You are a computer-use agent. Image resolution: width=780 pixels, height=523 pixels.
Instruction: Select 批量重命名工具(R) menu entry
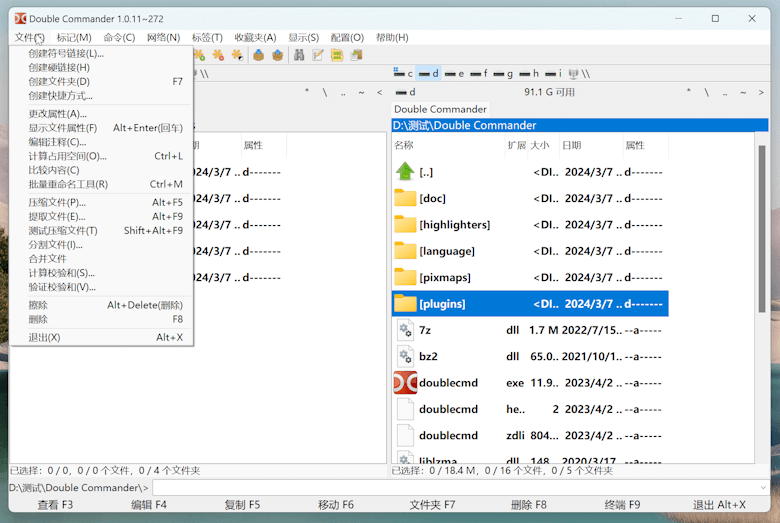point(101,184)
